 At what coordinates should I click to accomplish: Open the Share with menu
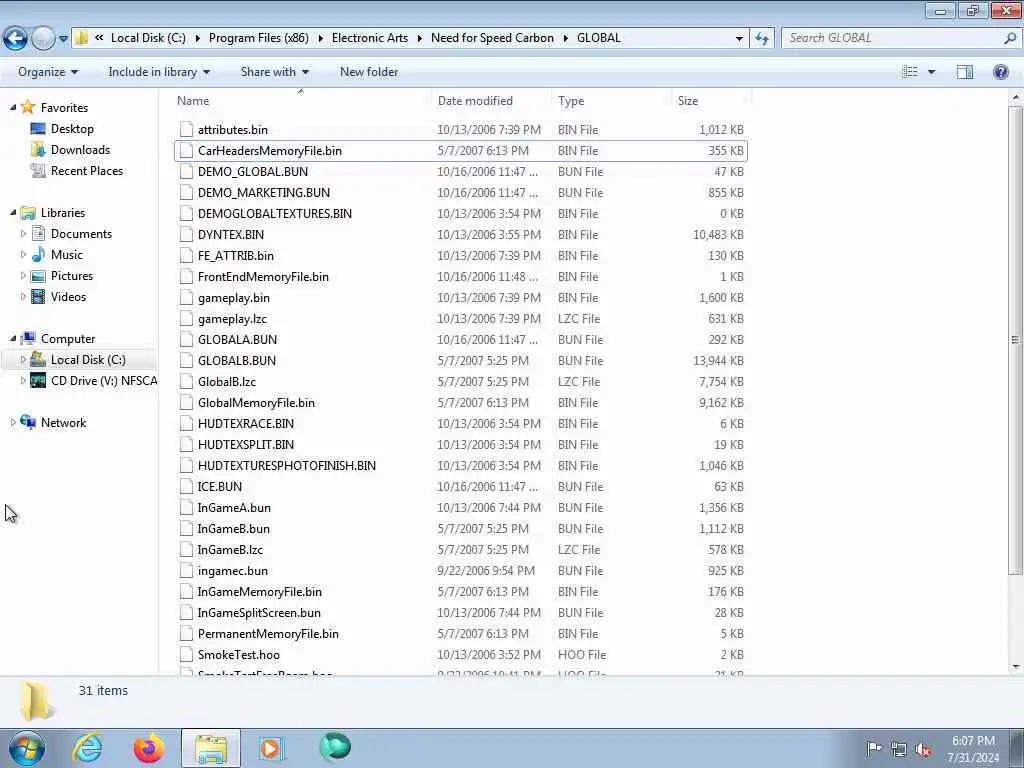(x=274, y=72)
